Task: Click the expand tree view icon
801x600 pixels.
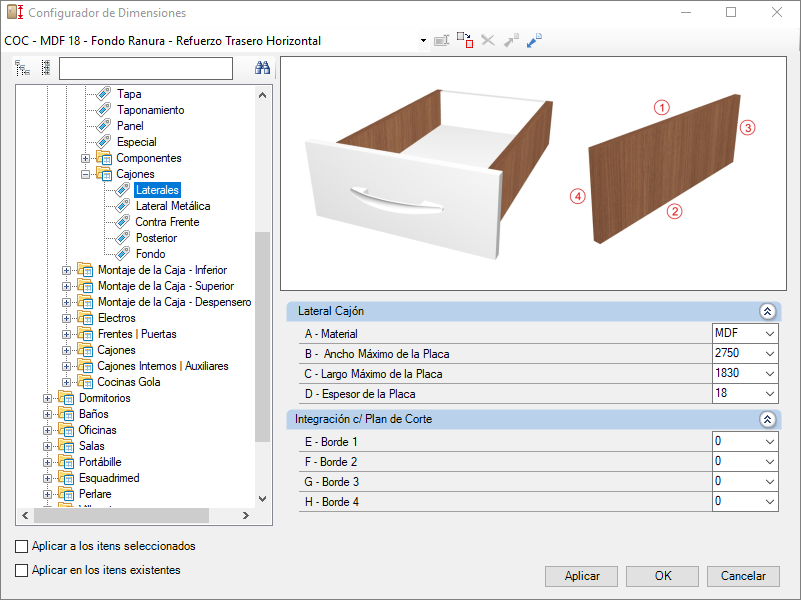Action: tap(22, 68)
